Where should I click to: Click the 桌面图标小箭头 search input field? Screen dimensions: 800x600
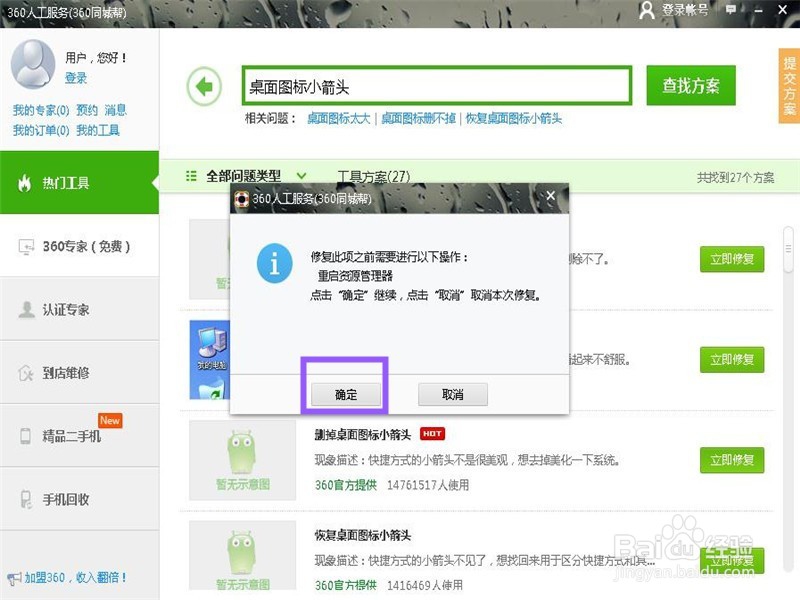coord(430,85)
